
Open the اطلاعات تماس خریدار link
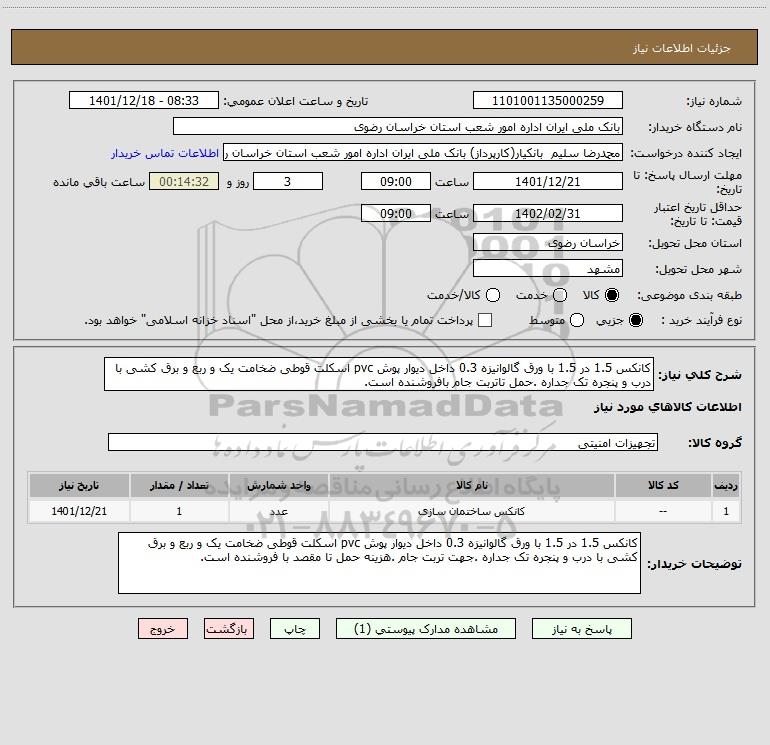(x=165, y=153)
